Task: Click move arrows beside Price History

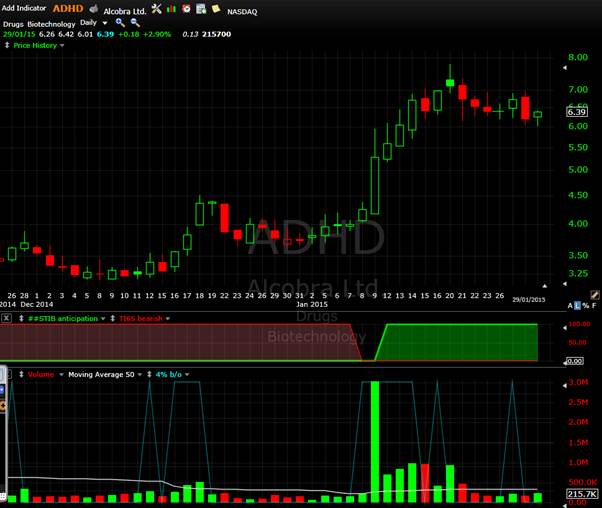Action: [7, 45]
